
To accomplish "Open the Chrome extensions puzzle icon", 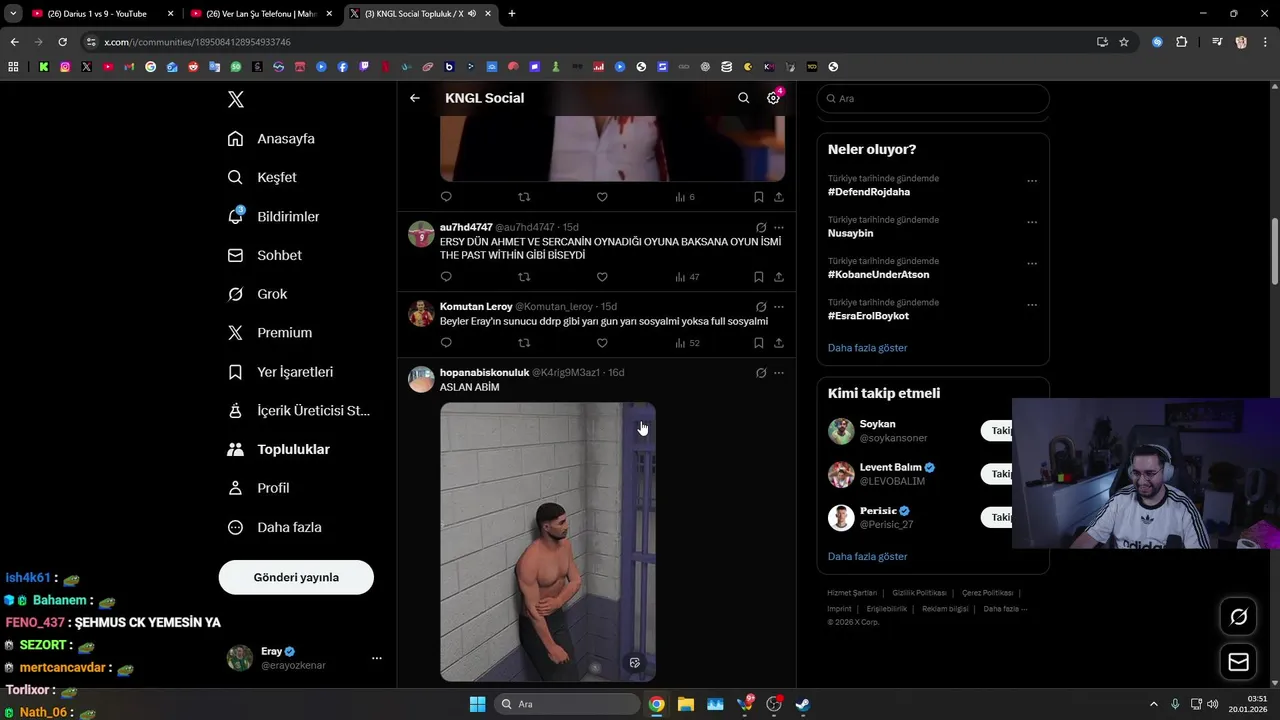I will (x=1181, y=42).
